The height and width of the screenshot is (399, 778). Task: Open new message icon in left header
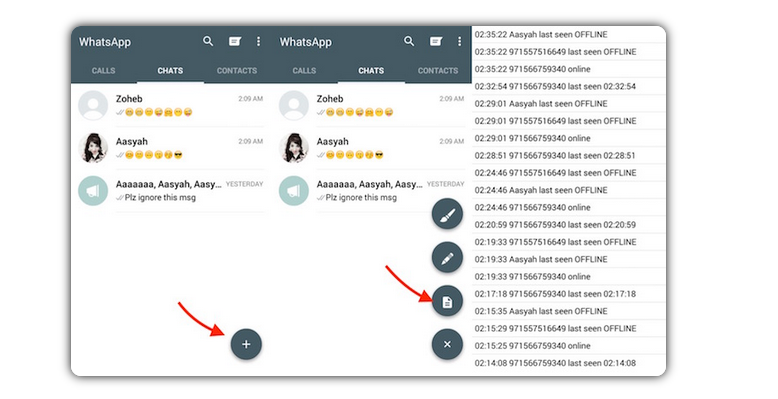(x=235, y=41)
